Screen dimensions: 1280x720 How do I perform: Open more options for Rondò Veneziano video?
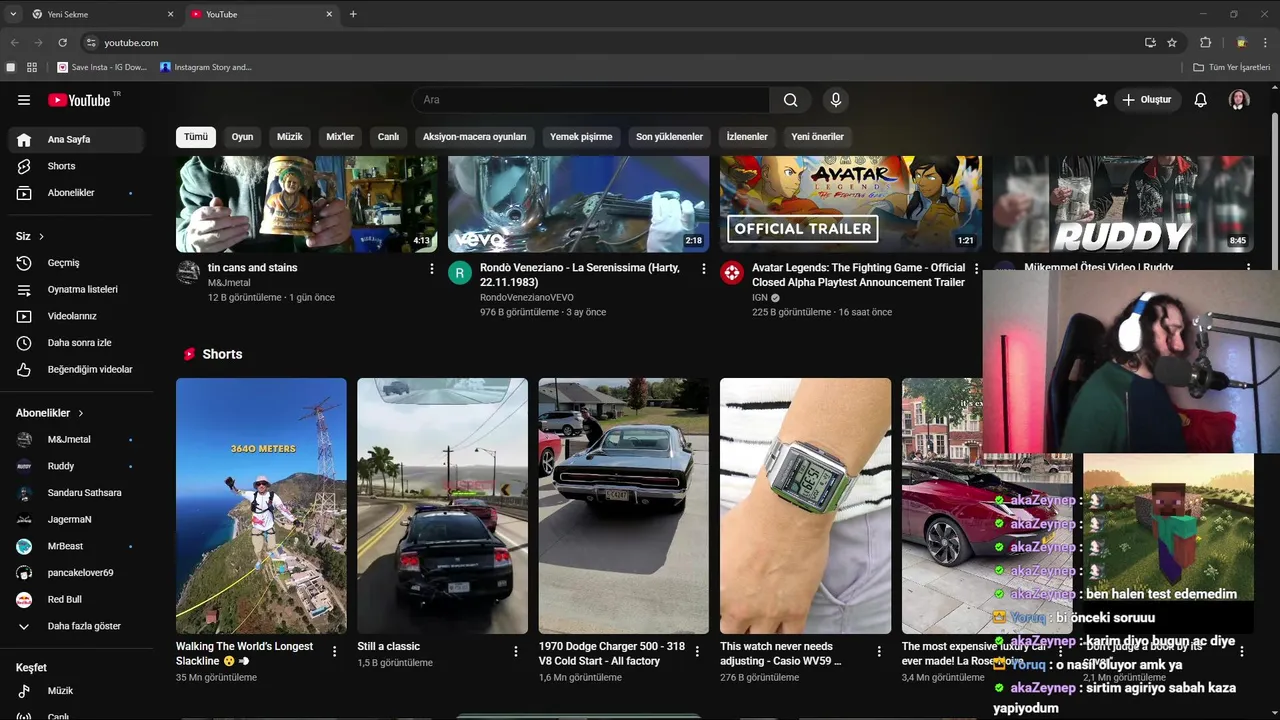tap(704, 269)
